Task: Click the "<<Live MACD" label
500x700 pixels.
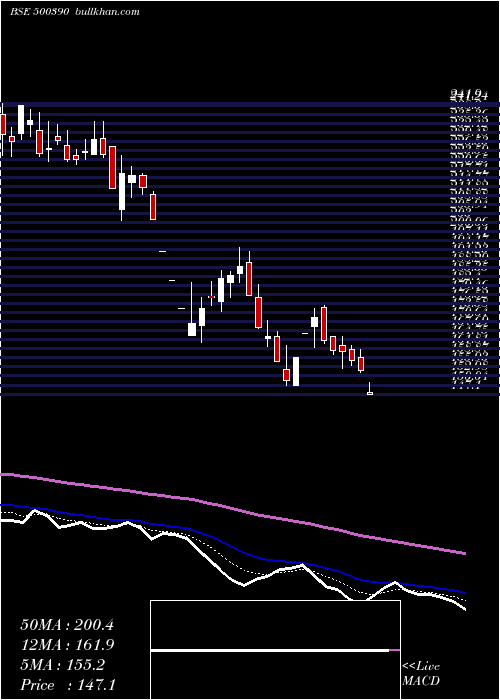Action: click(x=421, y=674)
